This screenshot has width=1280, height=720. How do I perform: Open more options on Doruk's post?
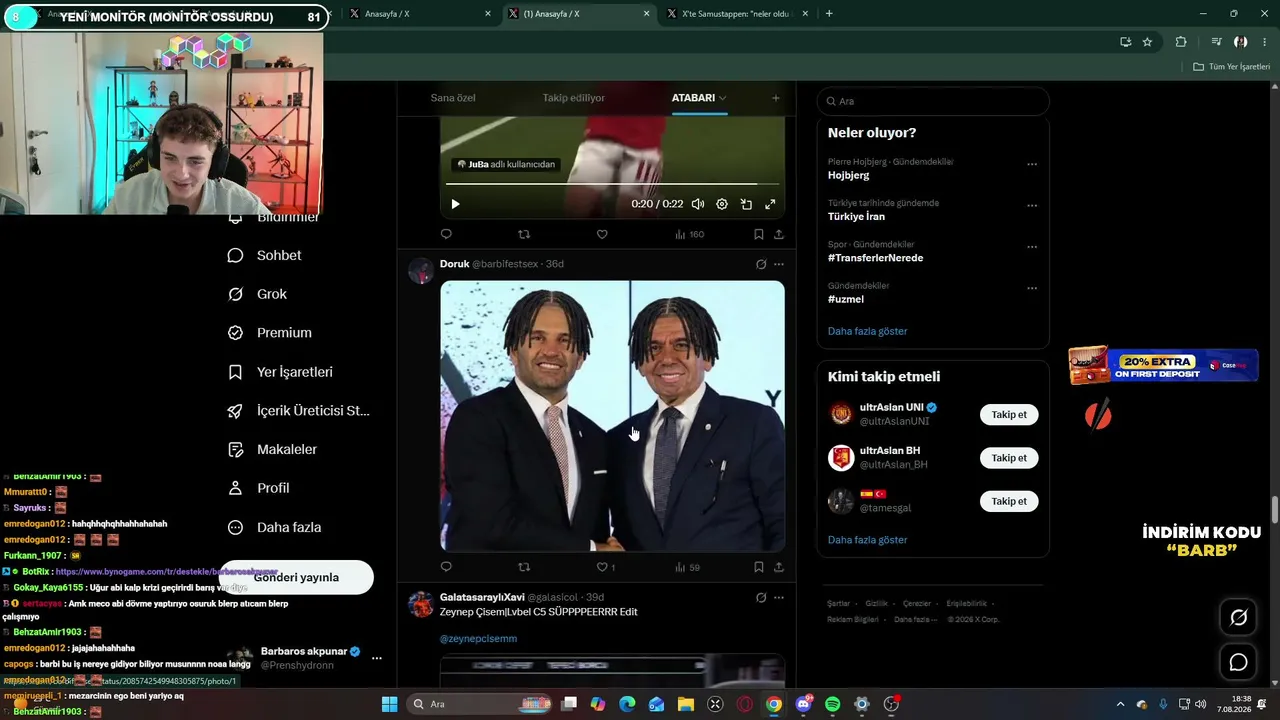779,264
